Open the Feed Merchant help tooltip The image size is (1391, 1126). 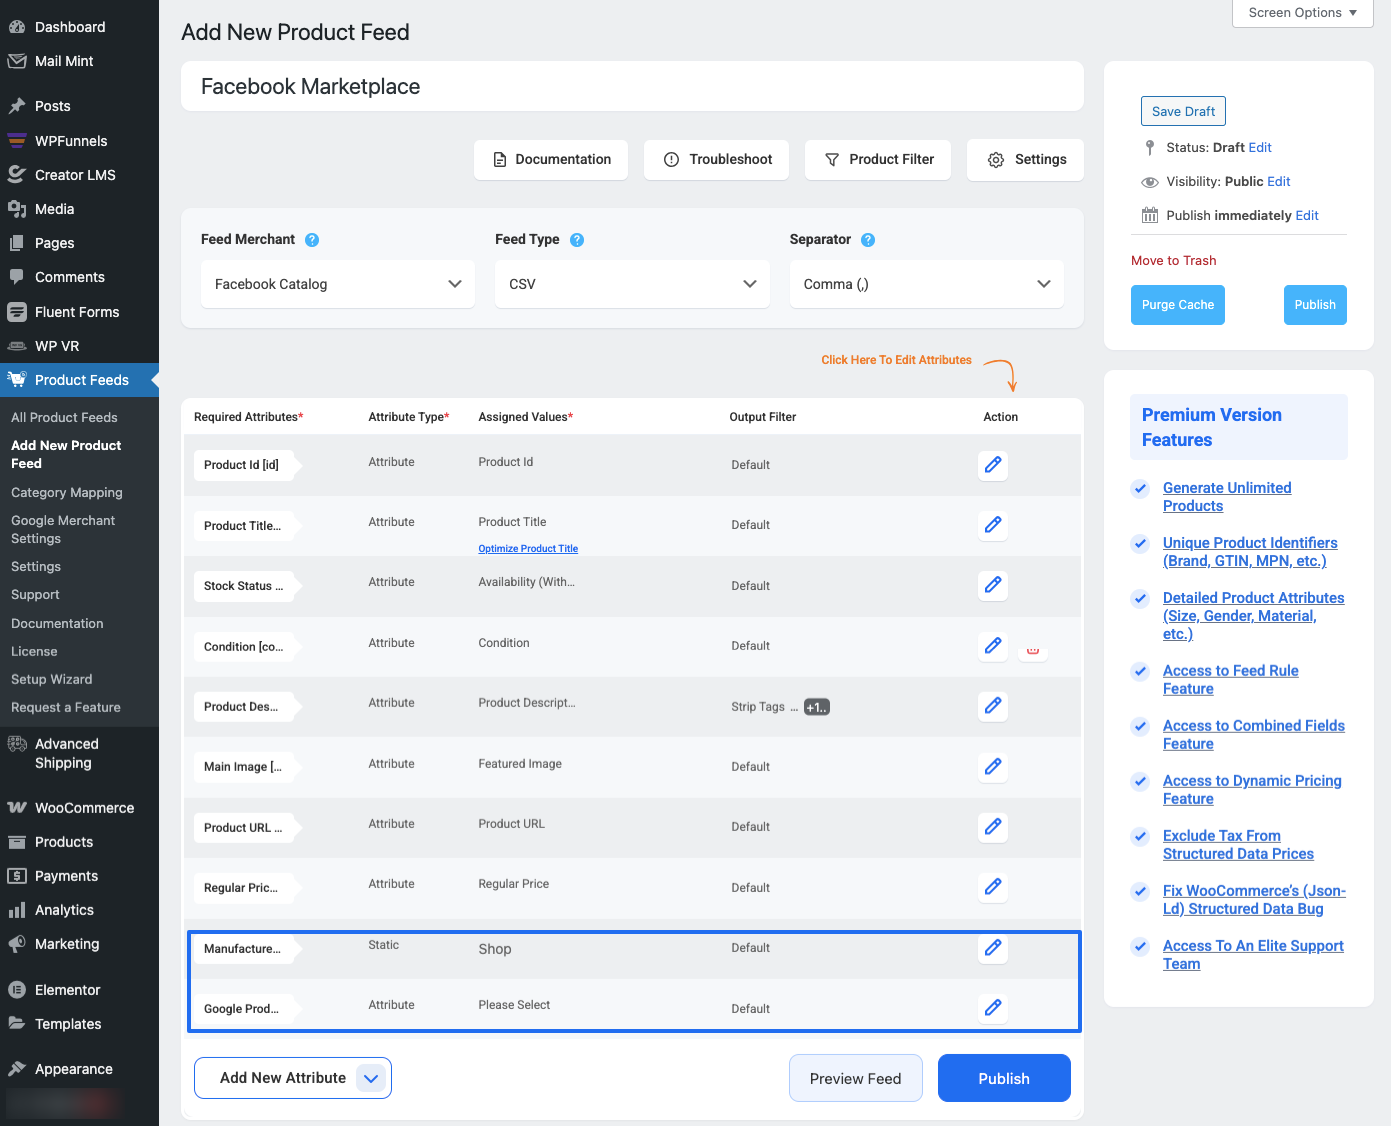point(312,240)
